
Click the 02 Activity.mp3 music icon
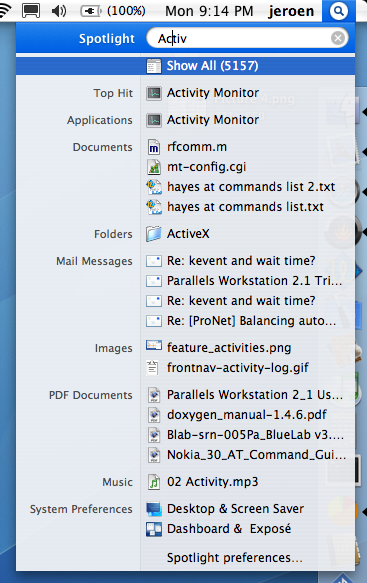click(154, 482)
